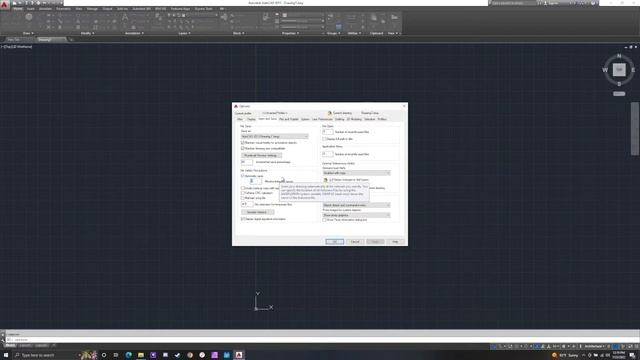Click OK in the Options dialog
This screenshot has width=640, height=360.
coord(334,242)
